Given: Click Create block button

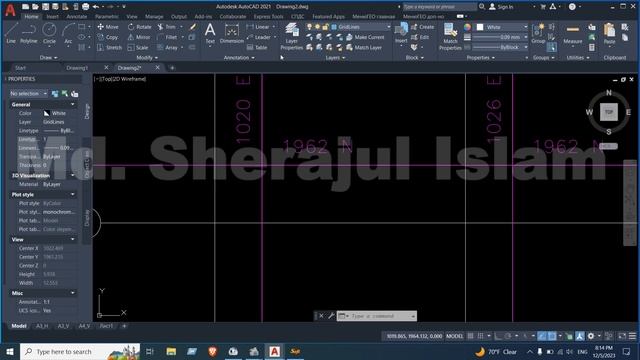Looking at the screenshot, I should [x=422, y=27].
